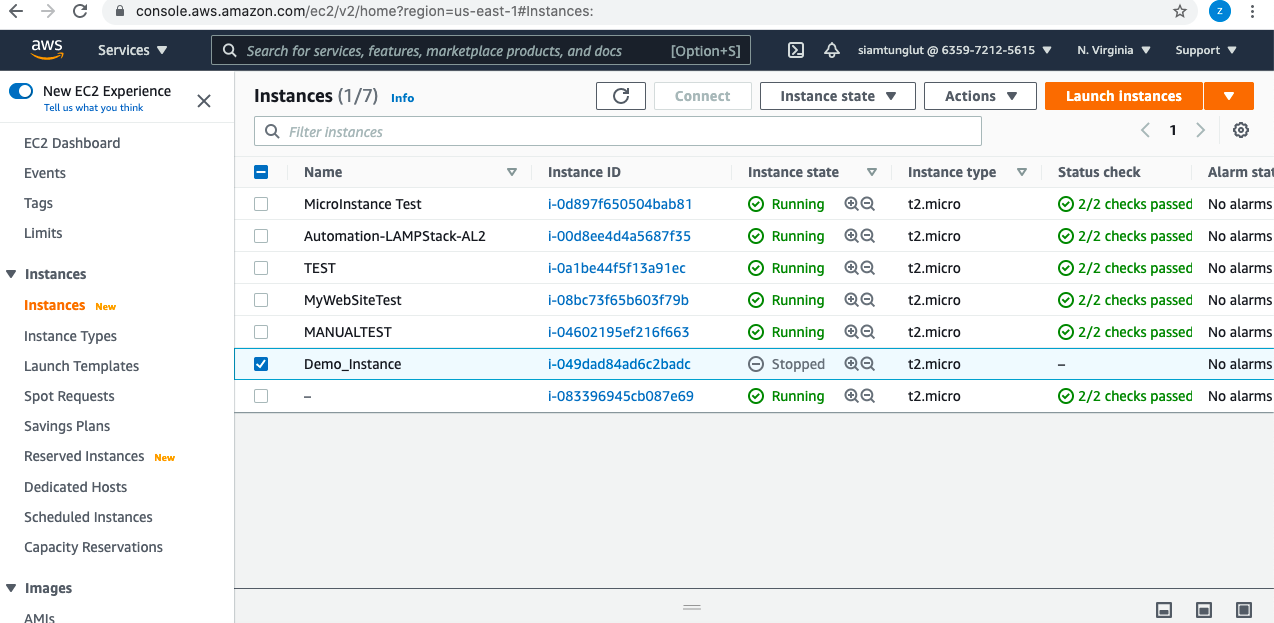The width and height of the screenshot is (1274, 623).
Task: Uncheck the Demo_Instance checkbox
Action: [261, 364]
